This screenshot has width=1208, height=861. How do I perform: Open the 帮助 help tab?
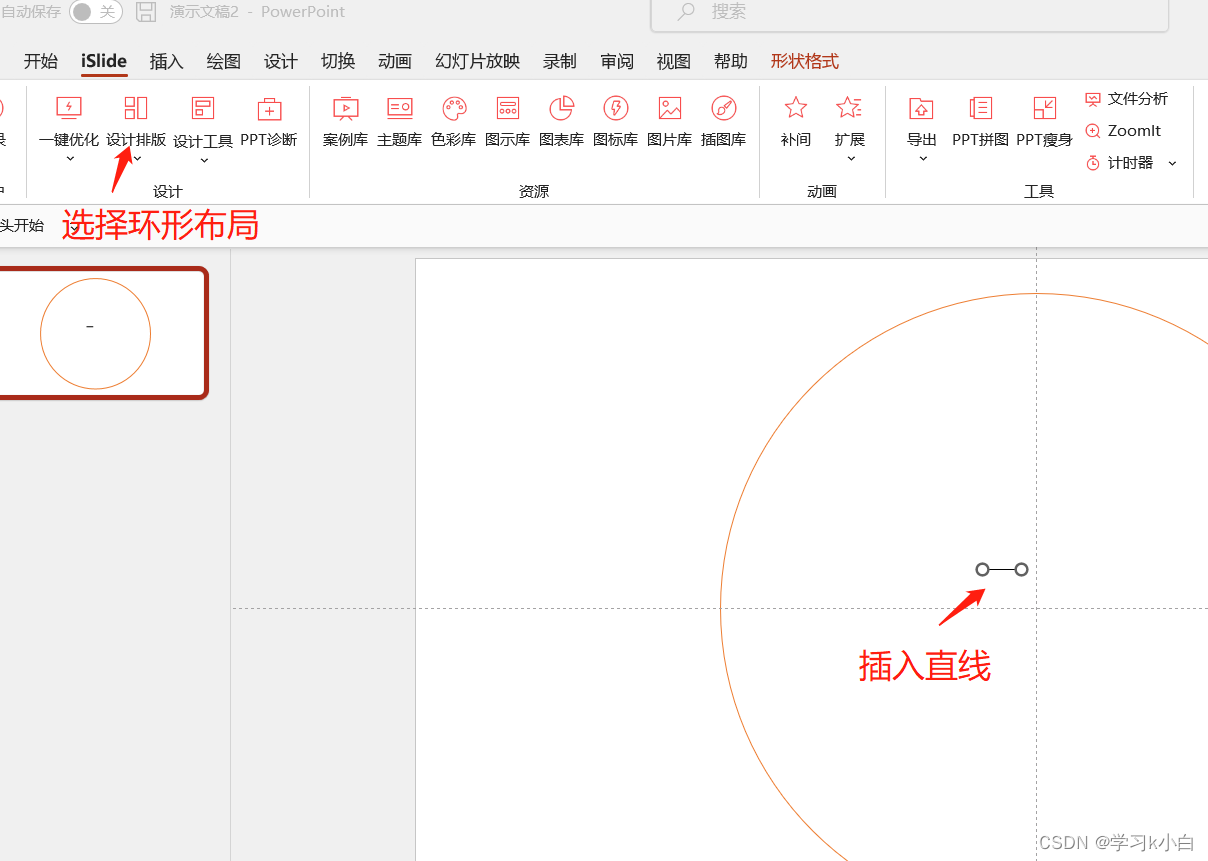point(731,62)
